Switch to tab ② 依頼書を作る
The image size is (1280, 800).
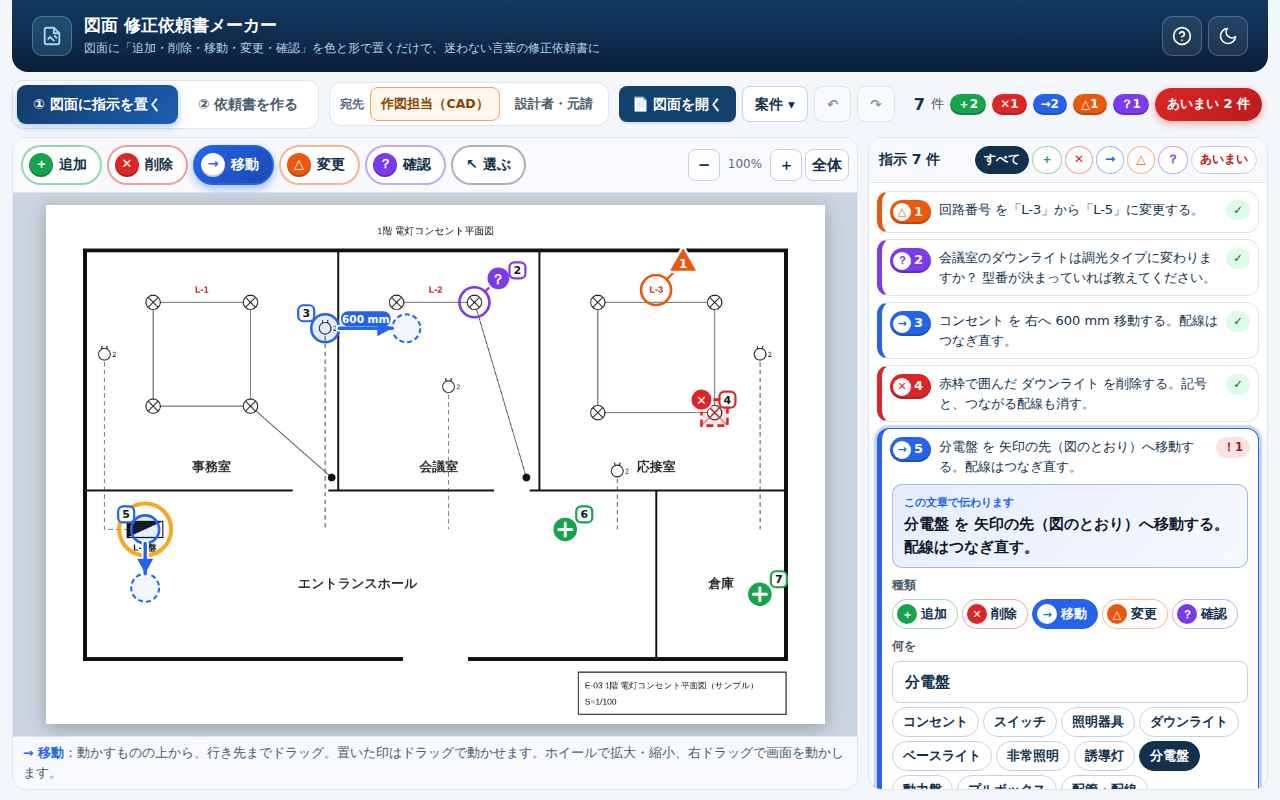(x=248, y=104)
